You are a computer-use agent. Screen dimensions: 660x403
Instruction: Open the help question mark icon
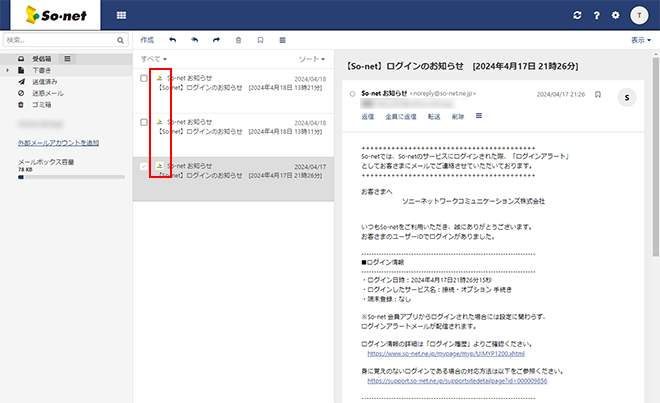pos(596,16)
